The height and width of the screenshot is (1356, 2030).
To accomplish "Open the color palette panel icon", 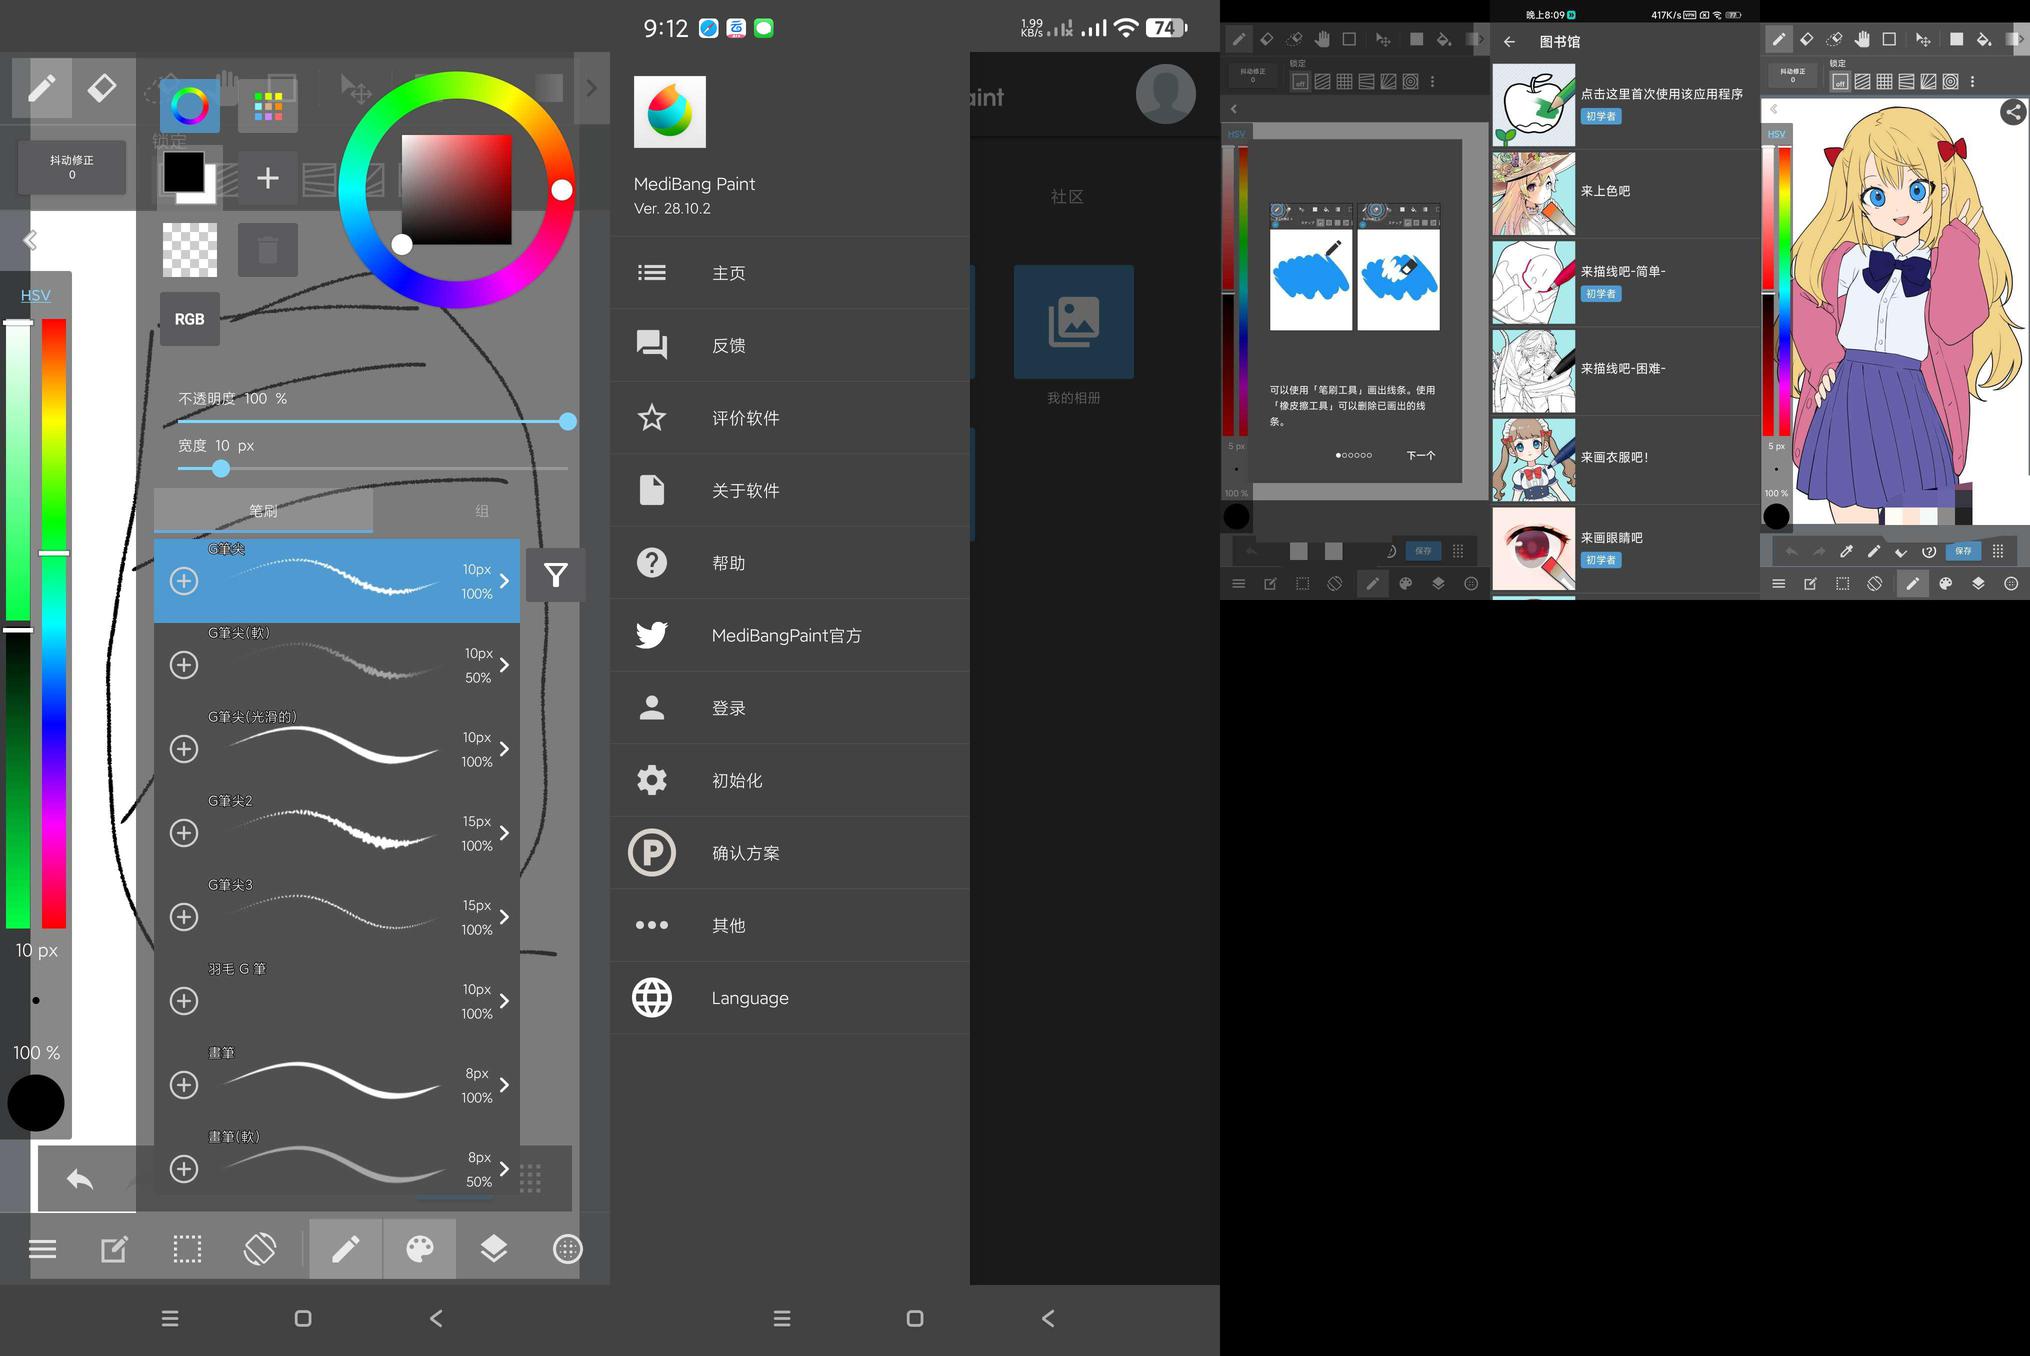I will coord(420,1248).
